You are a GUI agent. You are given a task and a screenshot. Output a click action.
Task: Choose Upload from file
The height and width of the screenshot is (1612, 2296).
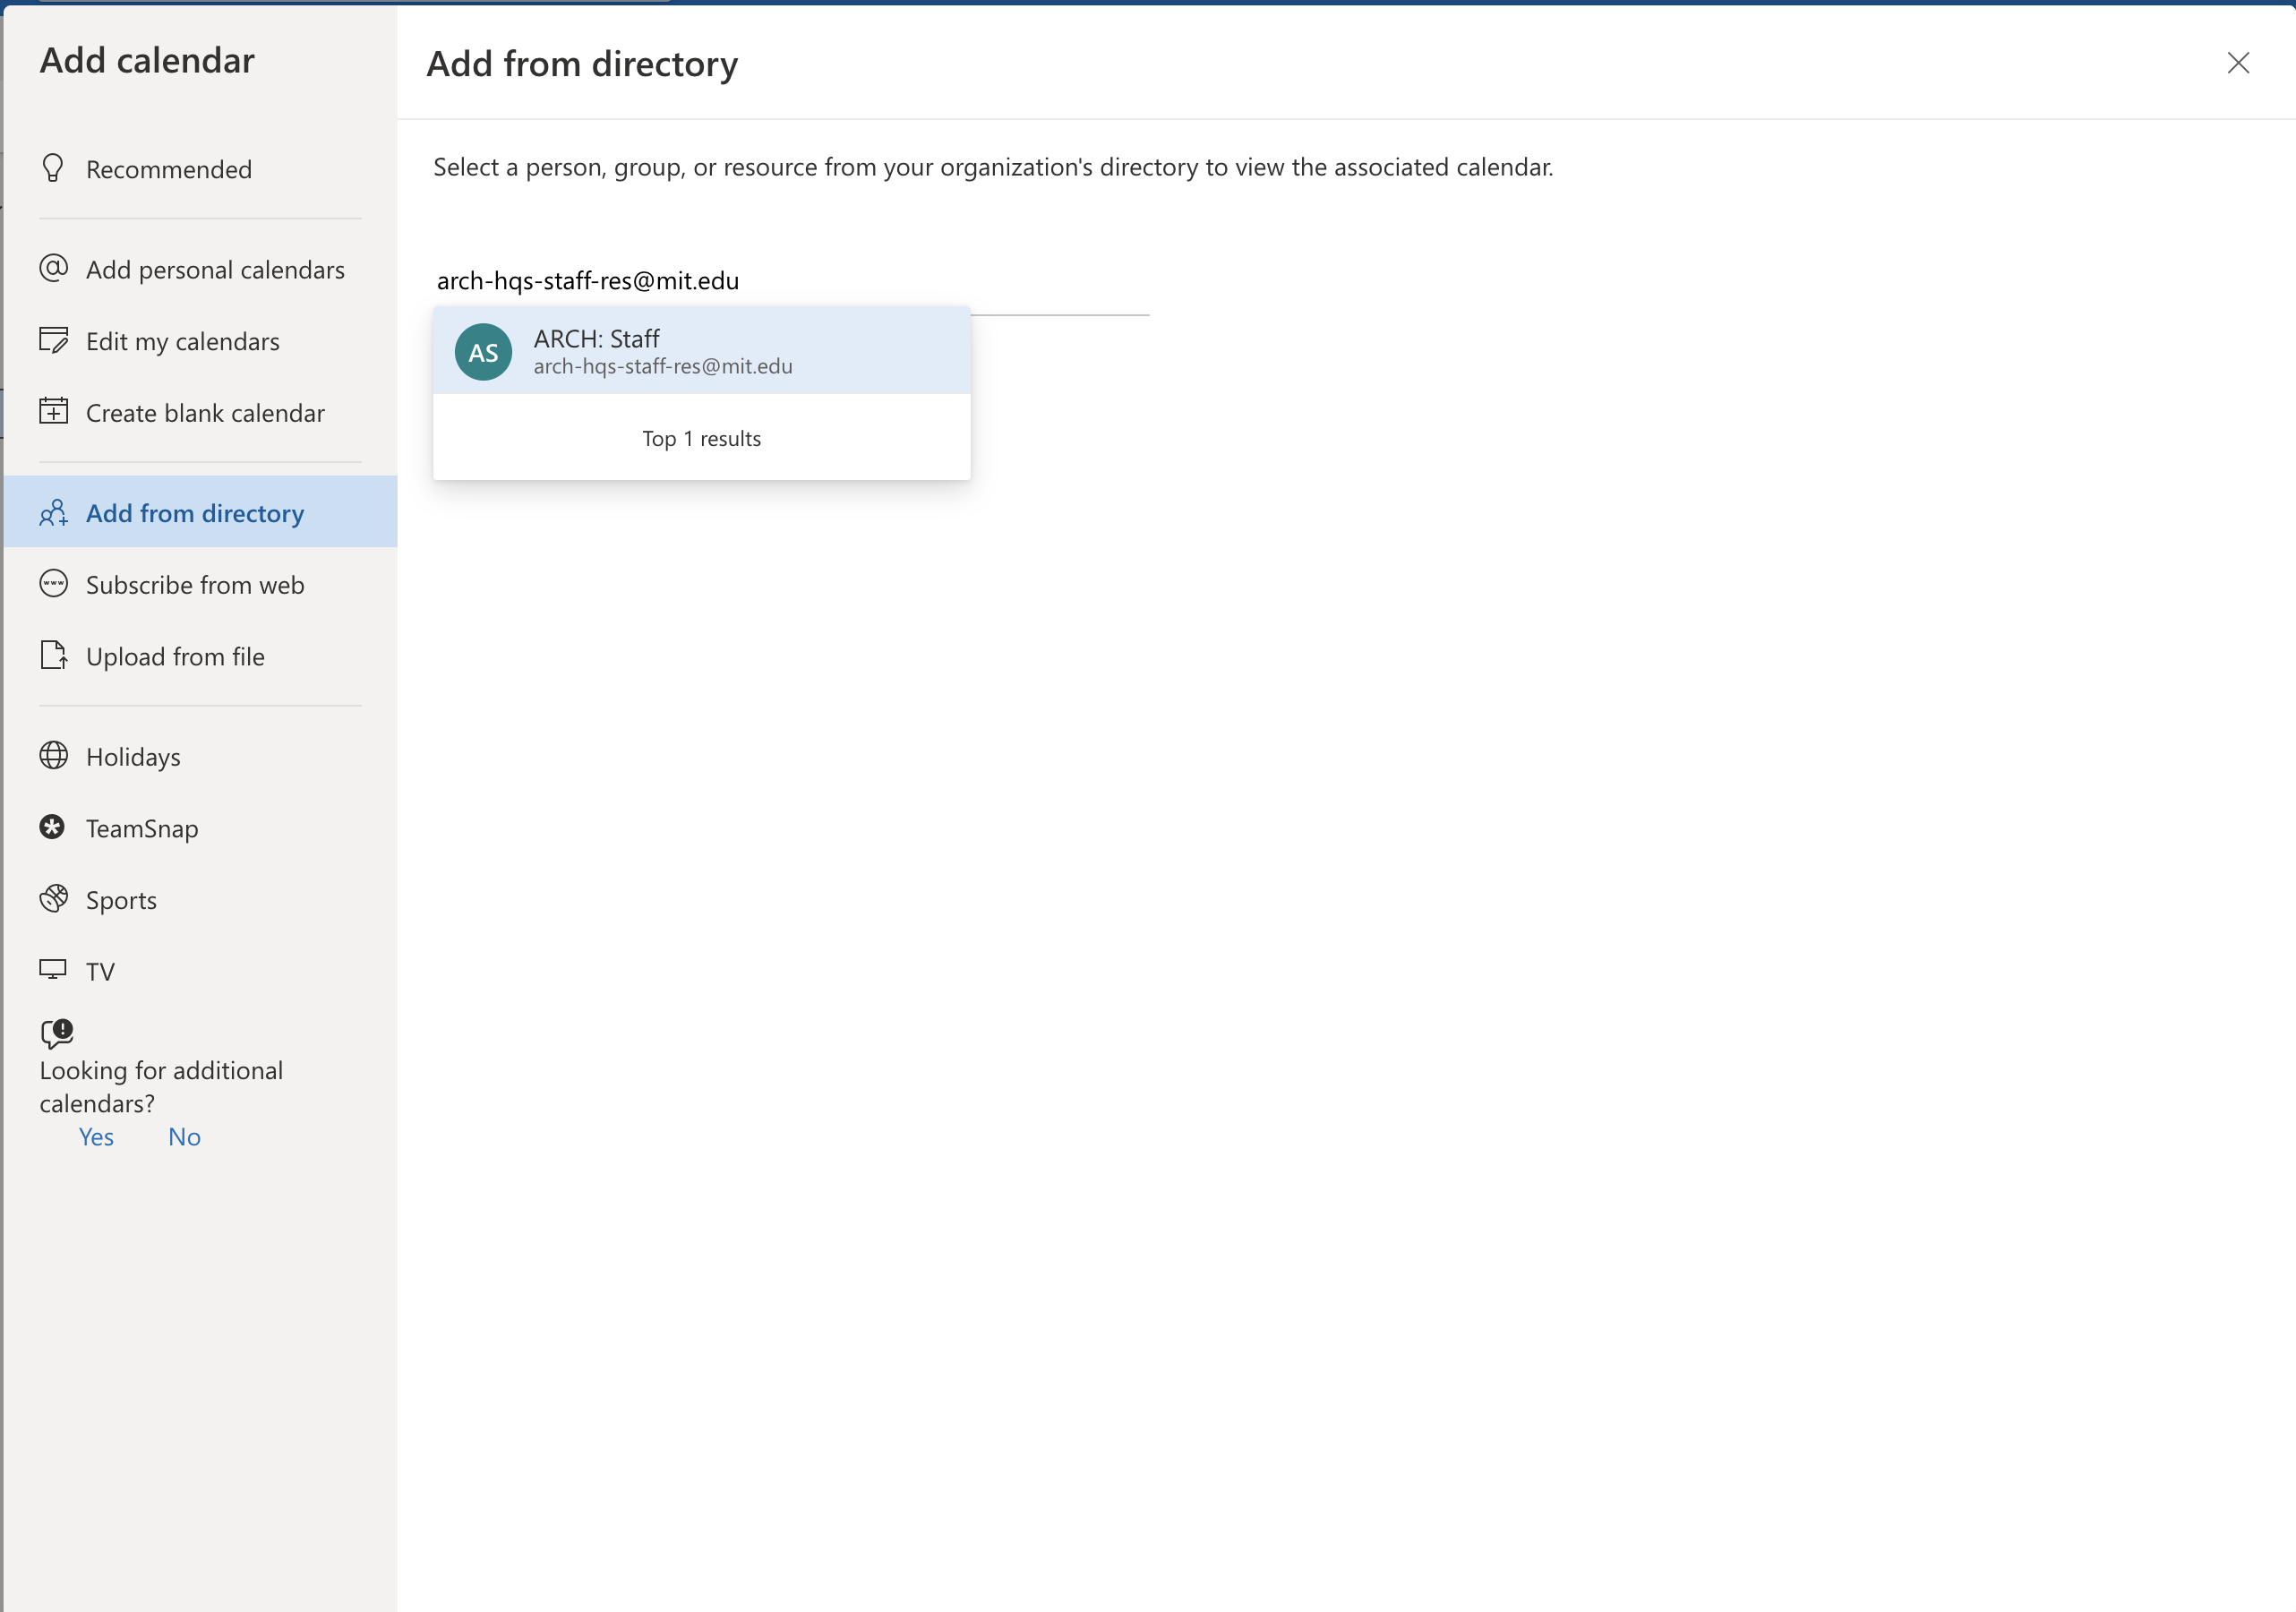(200, 656)
